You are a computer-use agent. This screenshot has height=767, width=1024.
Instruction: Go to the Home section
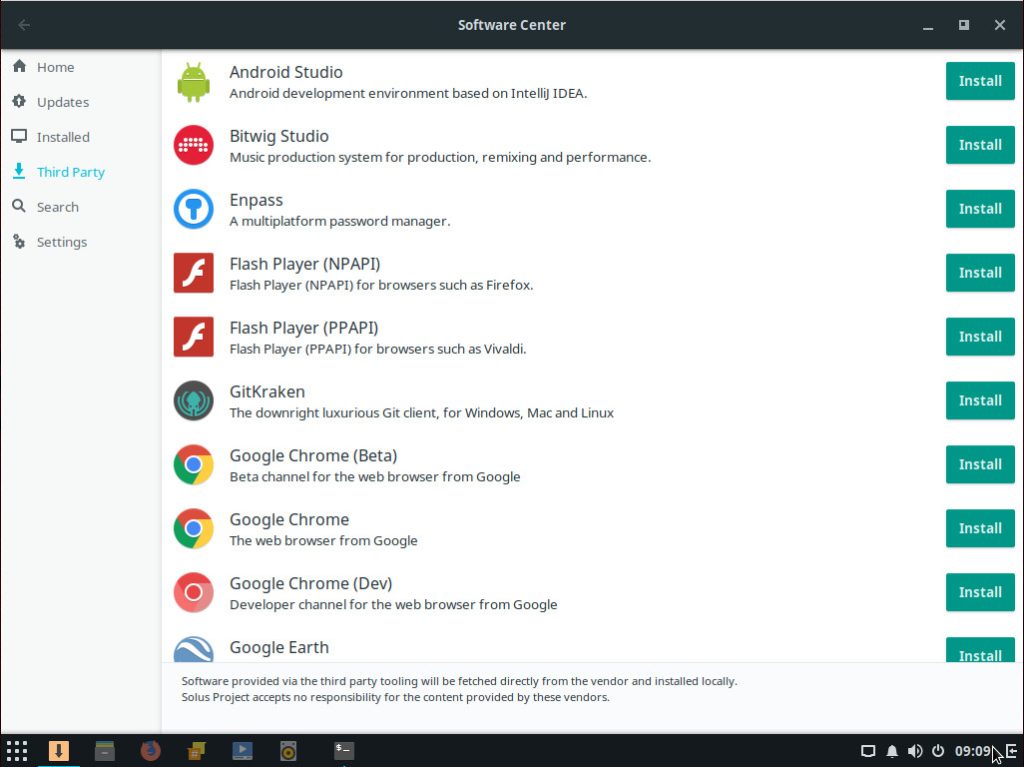click(x=55, y=67)
